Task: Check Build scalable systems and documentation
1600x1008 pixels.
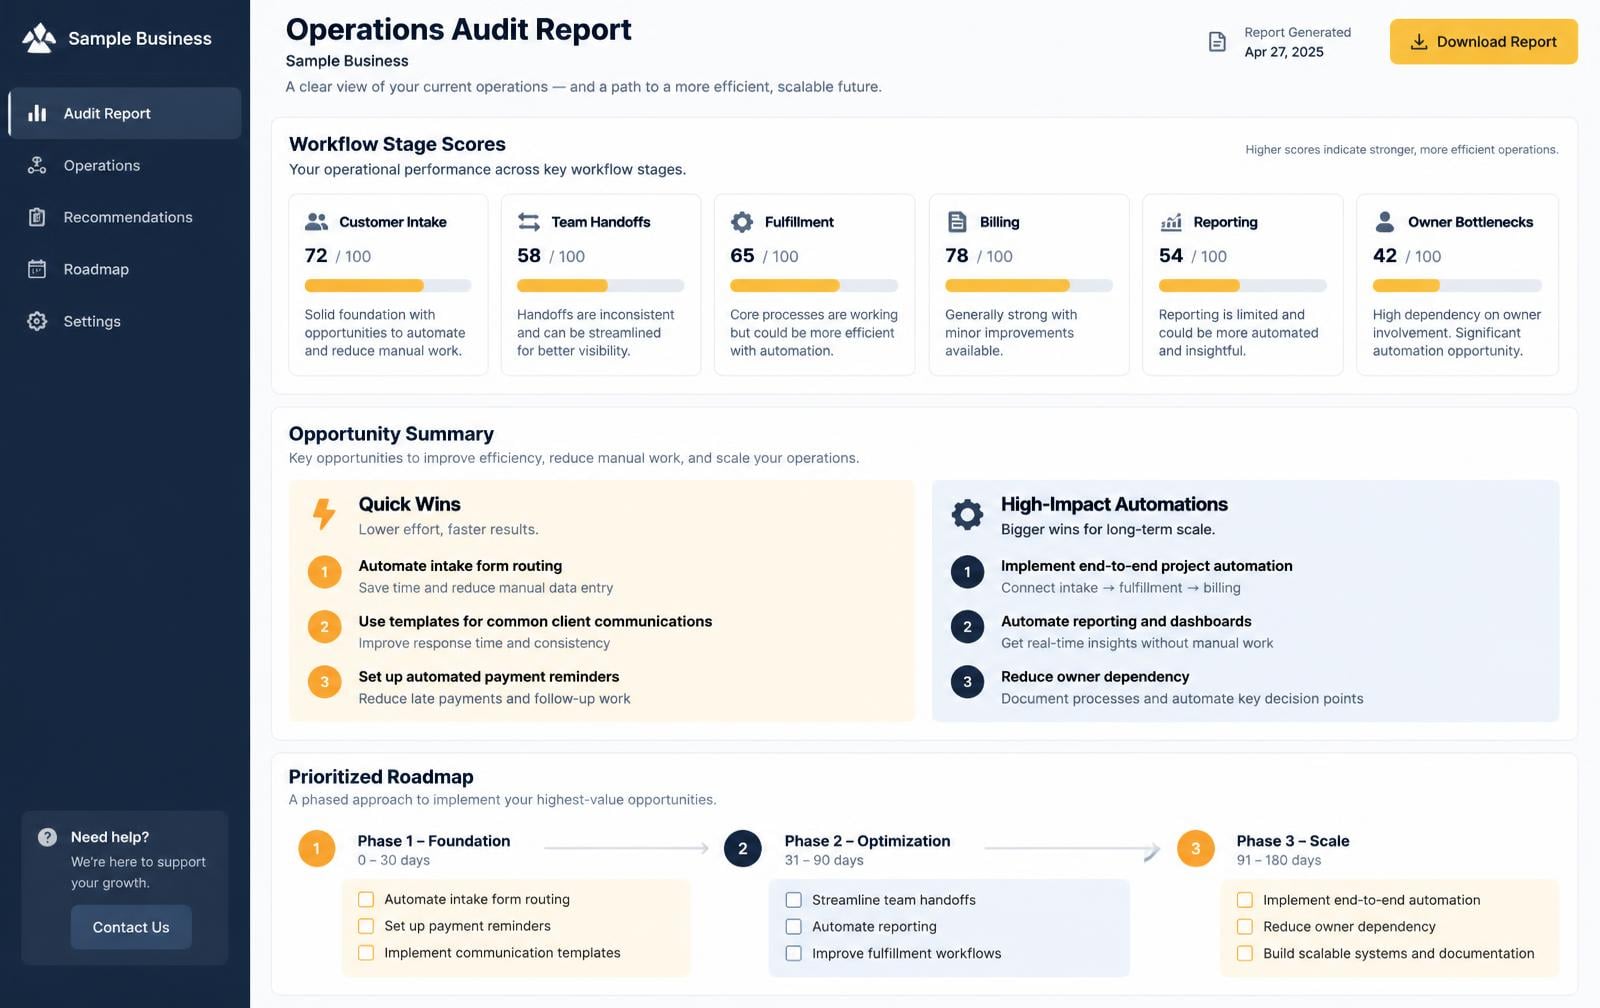Action: (x=1245, y=954)
